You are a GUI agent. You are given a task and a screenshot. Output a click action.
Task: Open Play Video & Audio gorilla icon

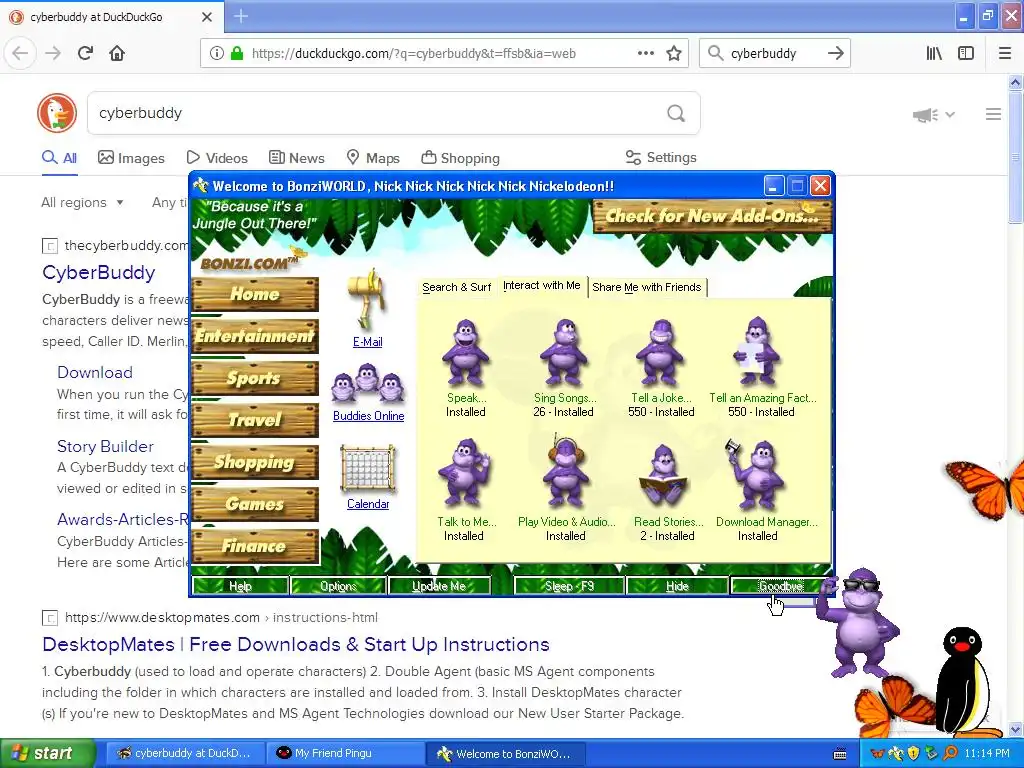(x=565, y=472)
